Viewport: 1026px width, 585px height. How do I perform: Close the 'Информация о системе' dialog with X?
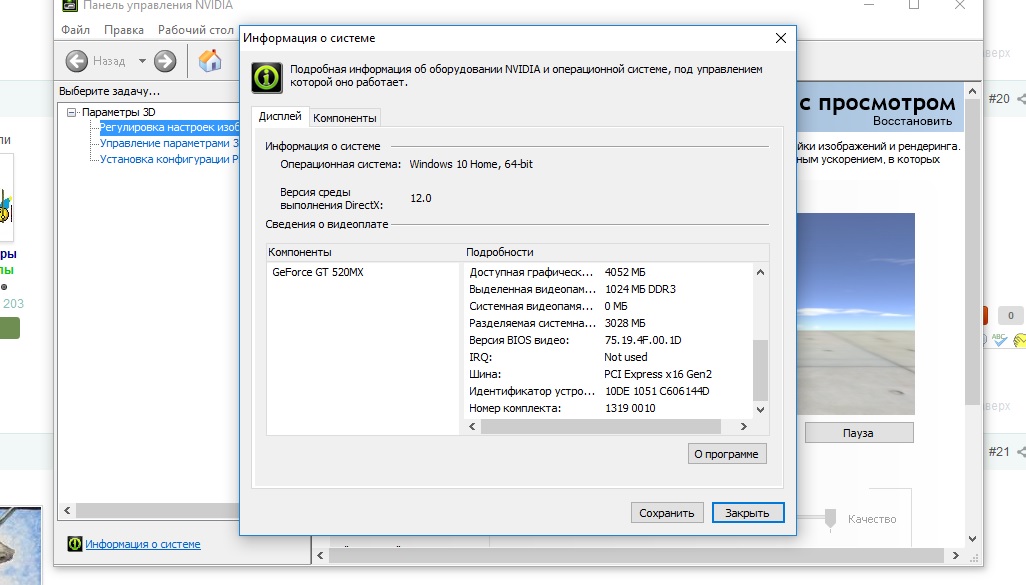(x=781, y=38)
